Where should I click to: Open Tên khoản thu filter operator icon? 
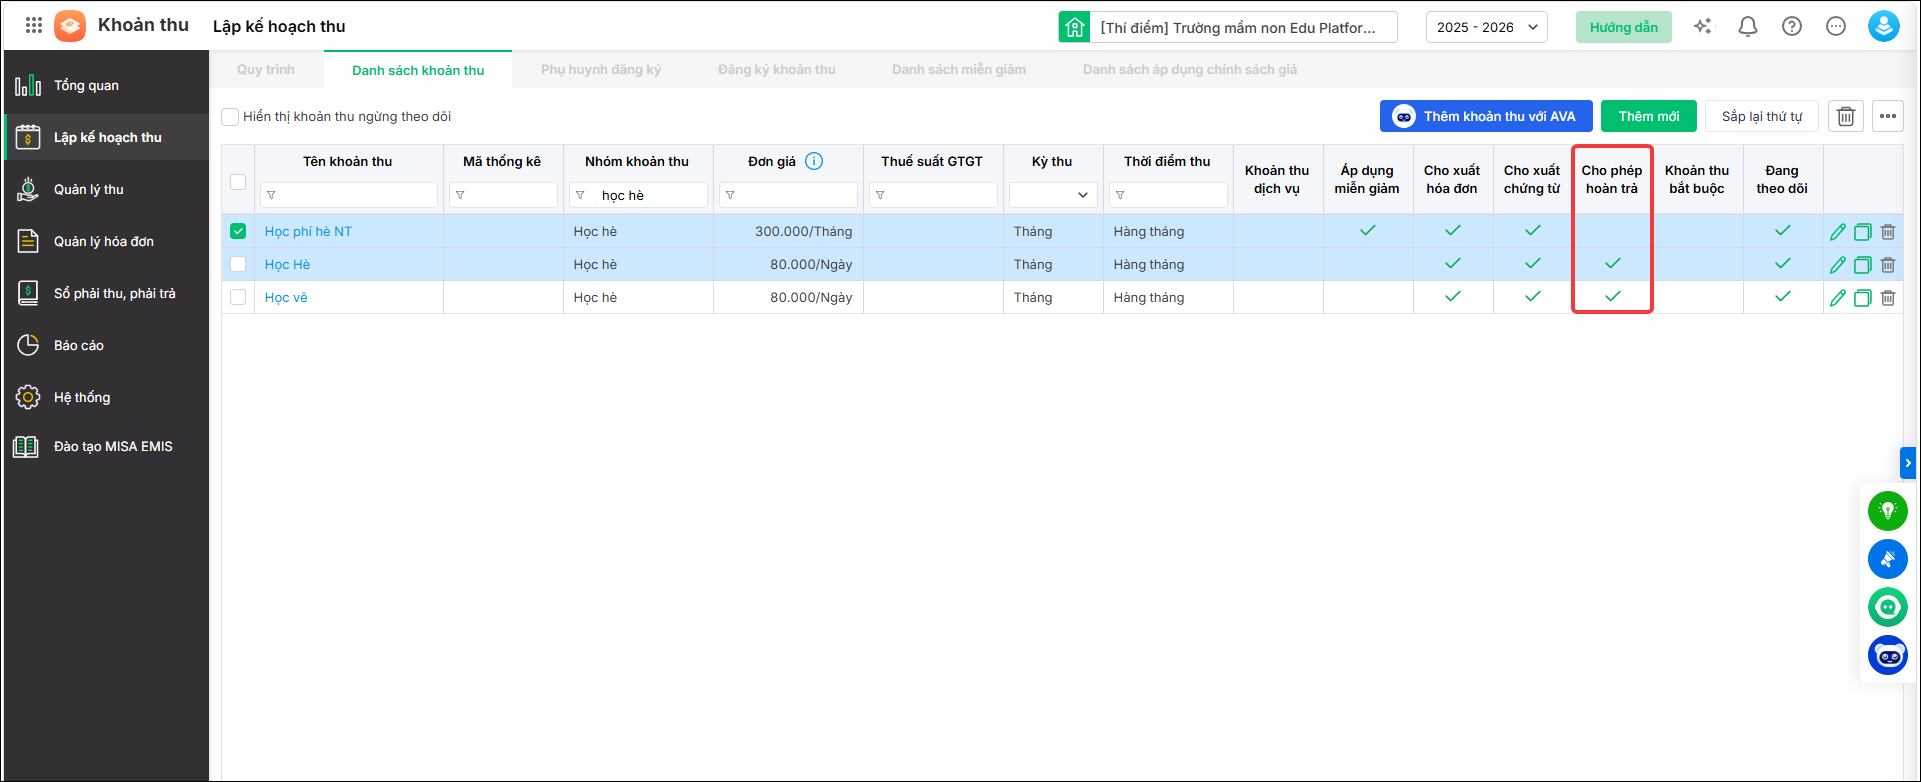pos(271,195)
